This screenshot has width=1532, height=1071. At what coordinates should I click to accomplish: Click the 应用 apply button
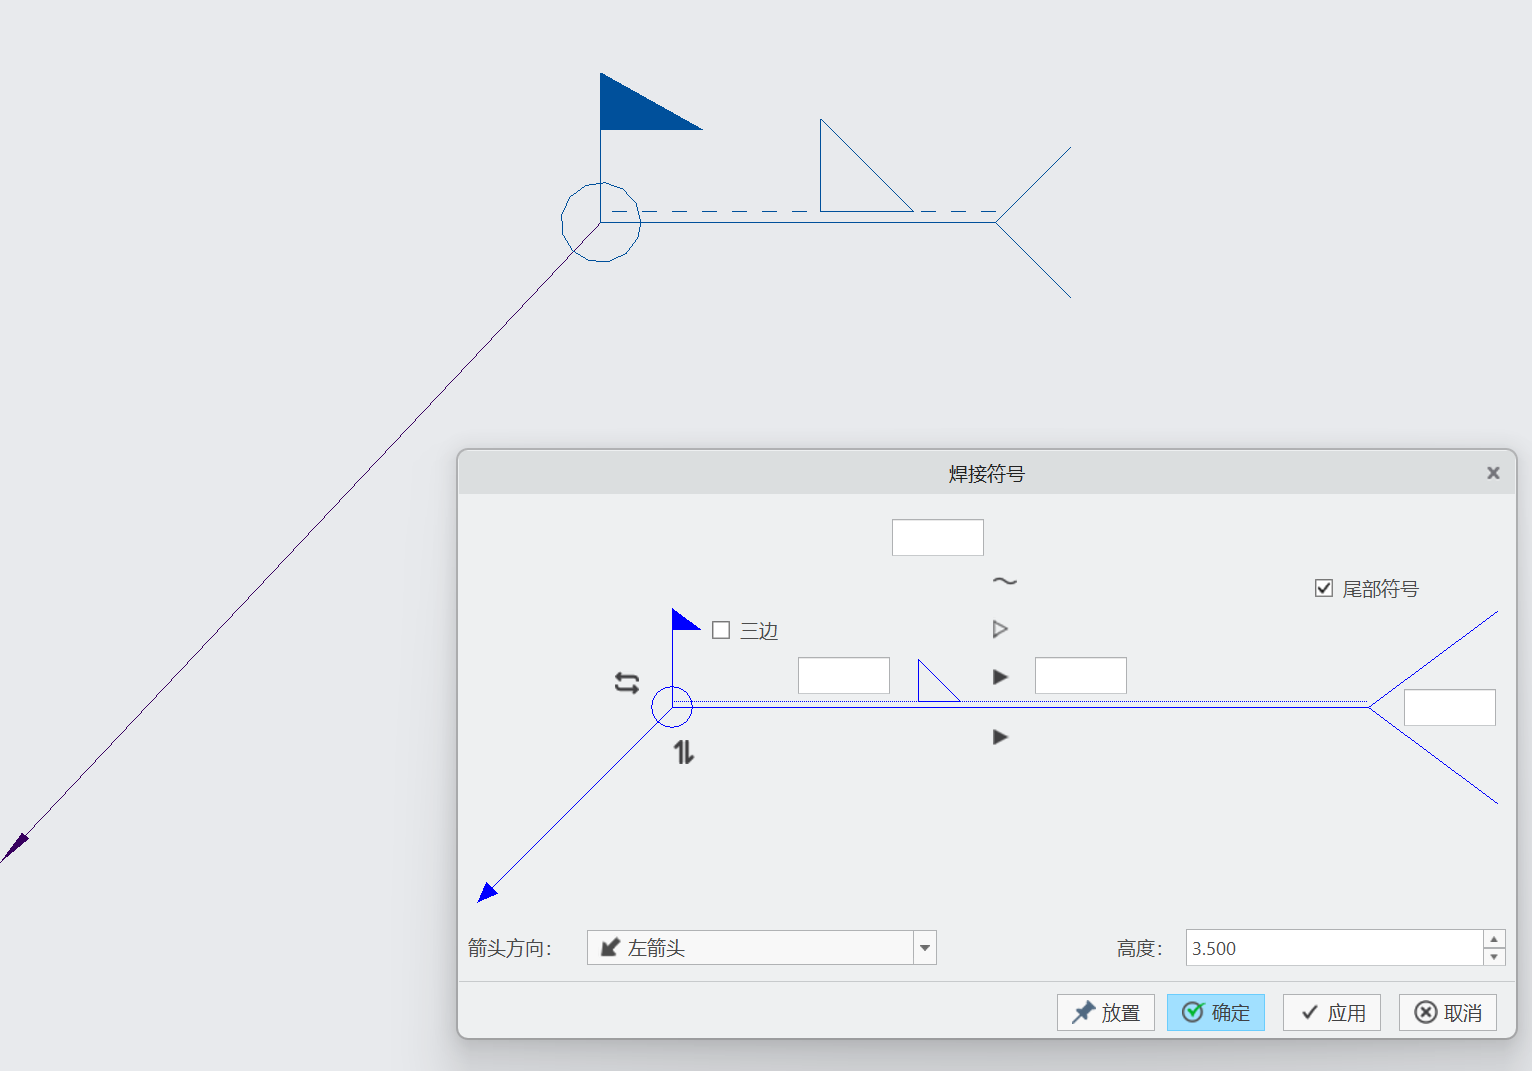1332,1013
